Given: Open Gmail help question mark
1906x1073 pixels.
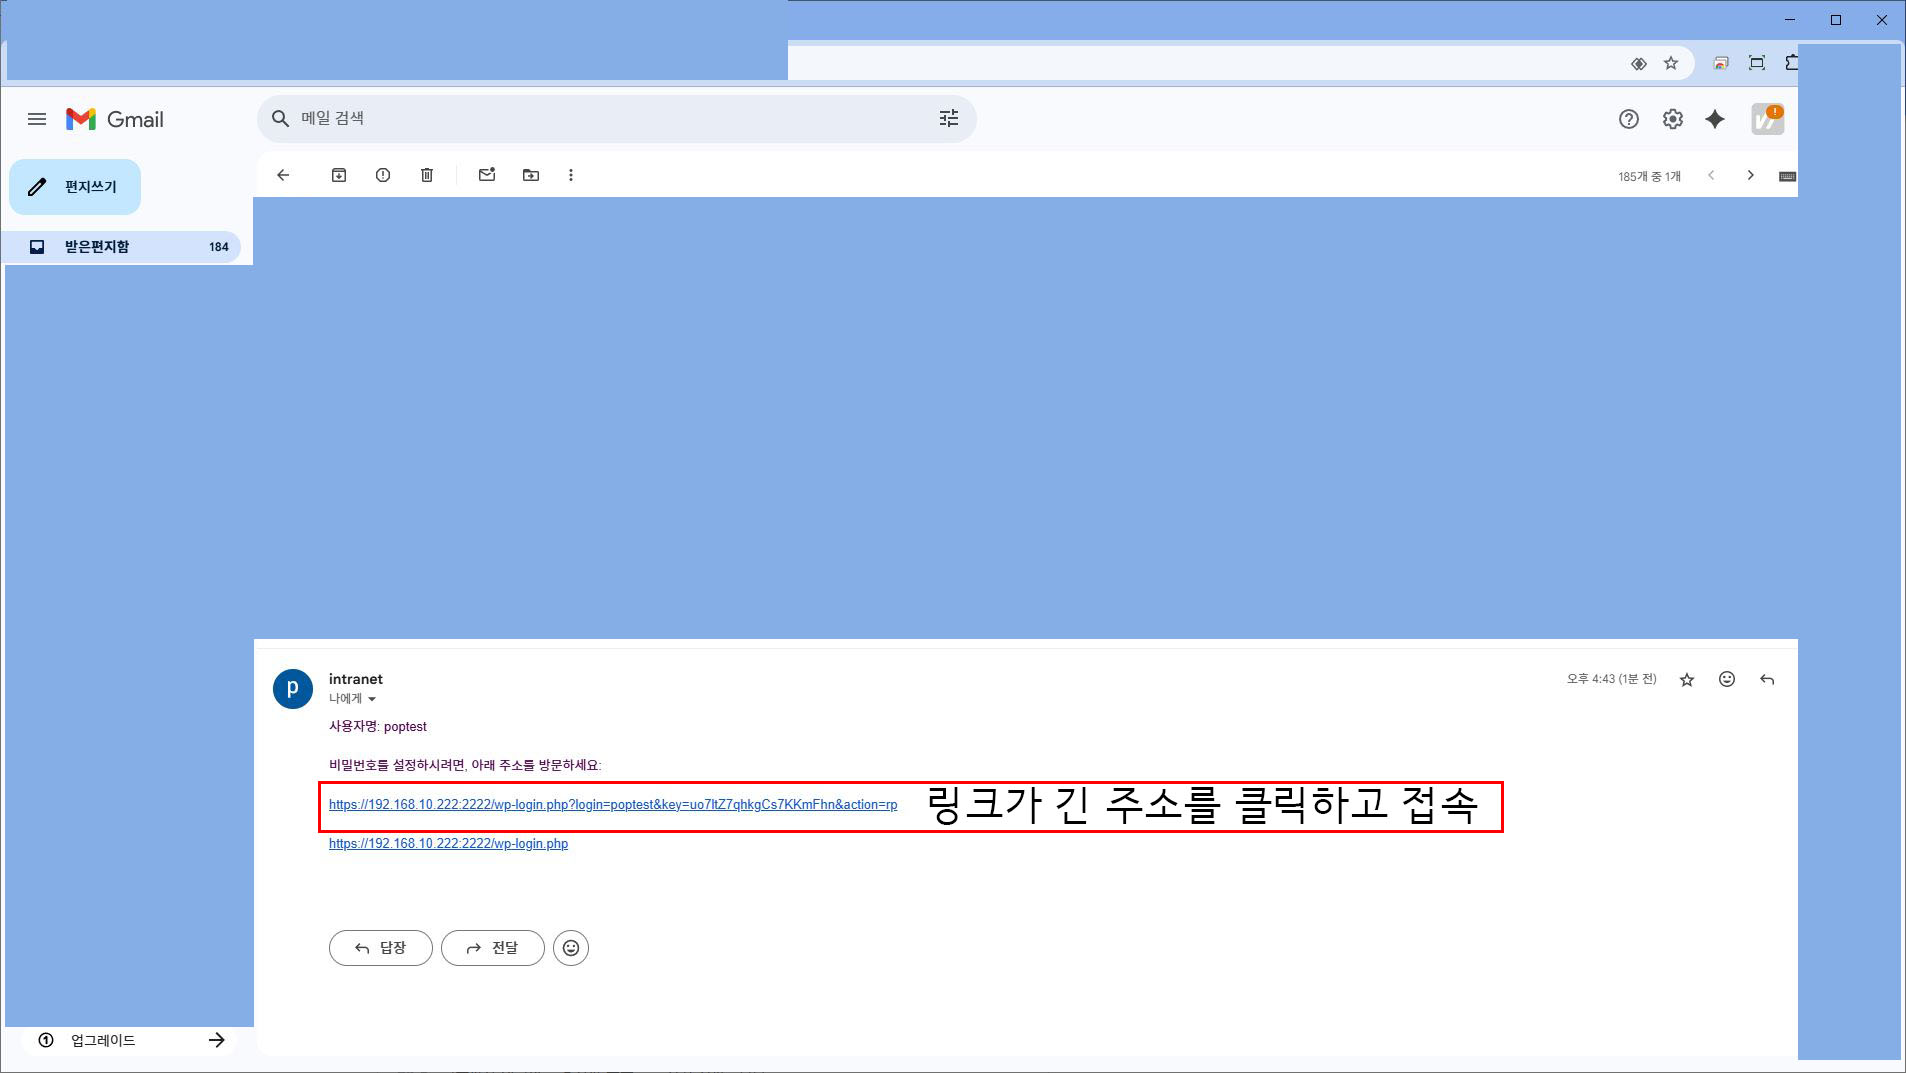Looking at the screenshot, I should pyautogui.click(x=1628, y=119).
